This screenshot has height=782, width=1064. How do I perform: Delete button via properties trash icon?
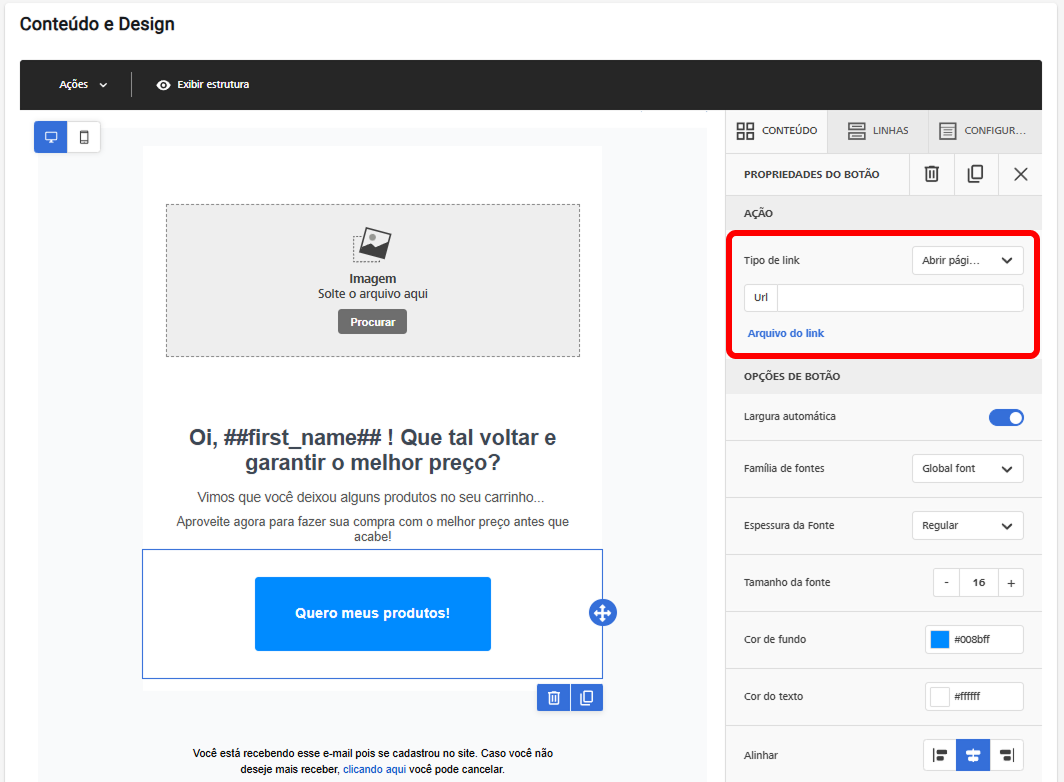932,174
